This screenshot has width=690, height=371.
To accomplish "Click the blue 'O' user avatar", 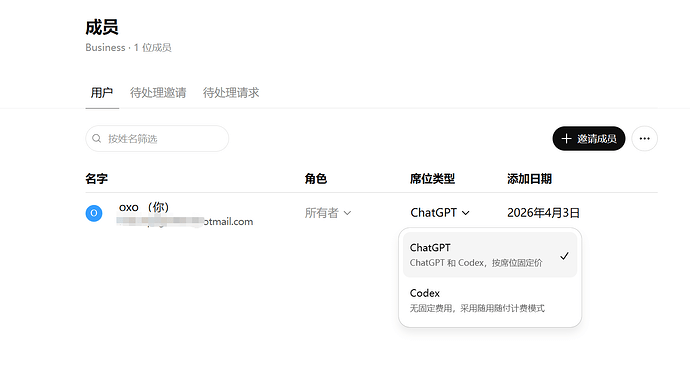I will click(x=94, y=213).
